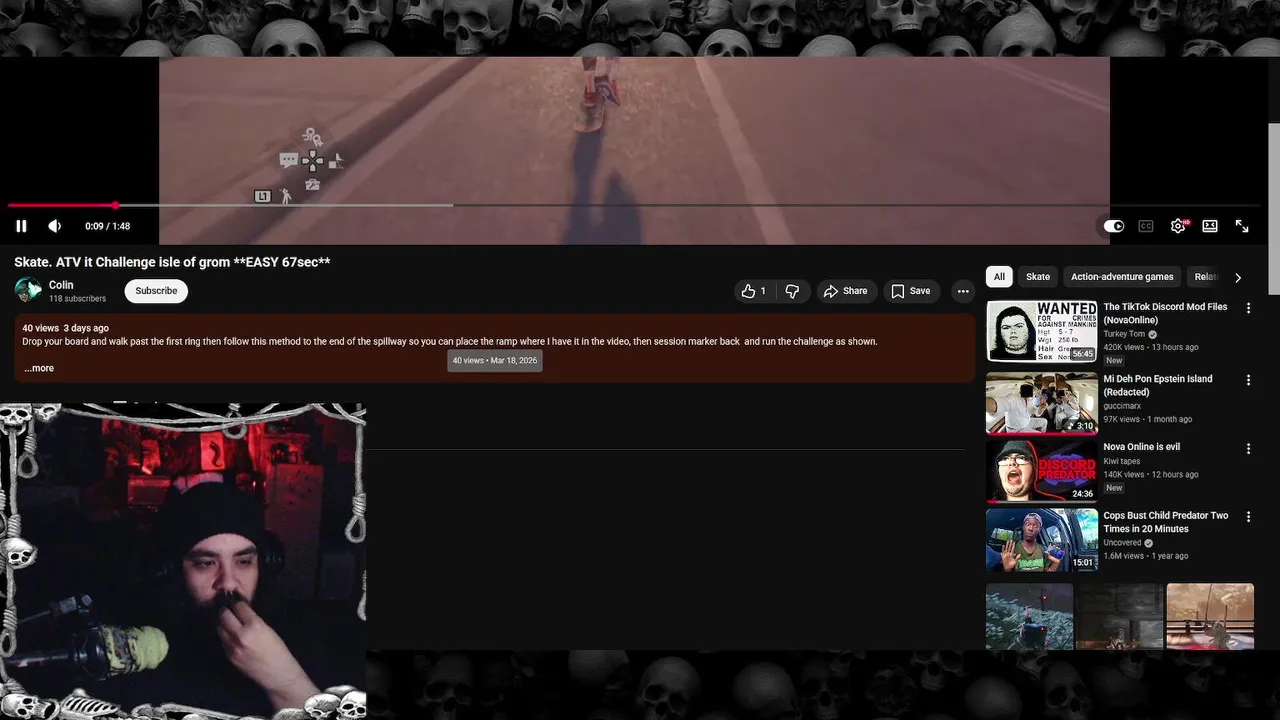Open options for Cops Bust Child Predator
The image size is (1280, 720).
pos(1248,517)
